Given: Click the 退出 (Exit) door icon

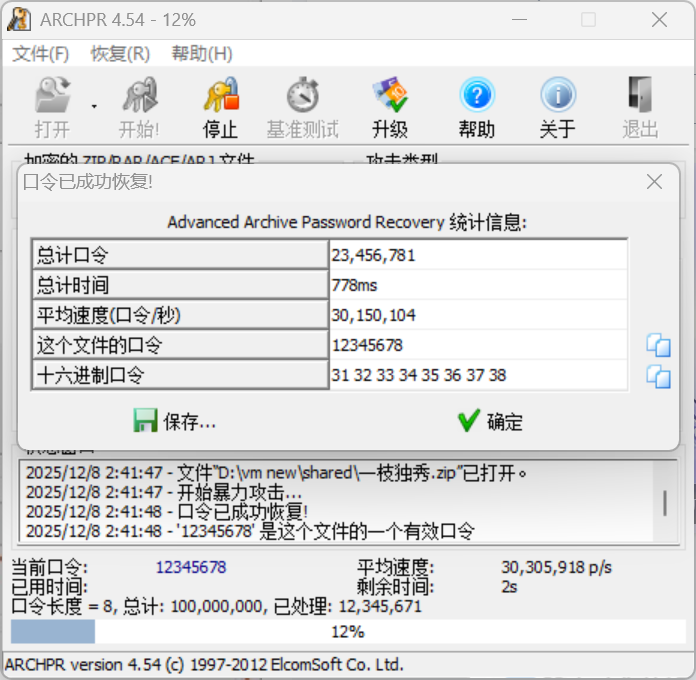Looking at the screenshot, I should tap(640, 97).
